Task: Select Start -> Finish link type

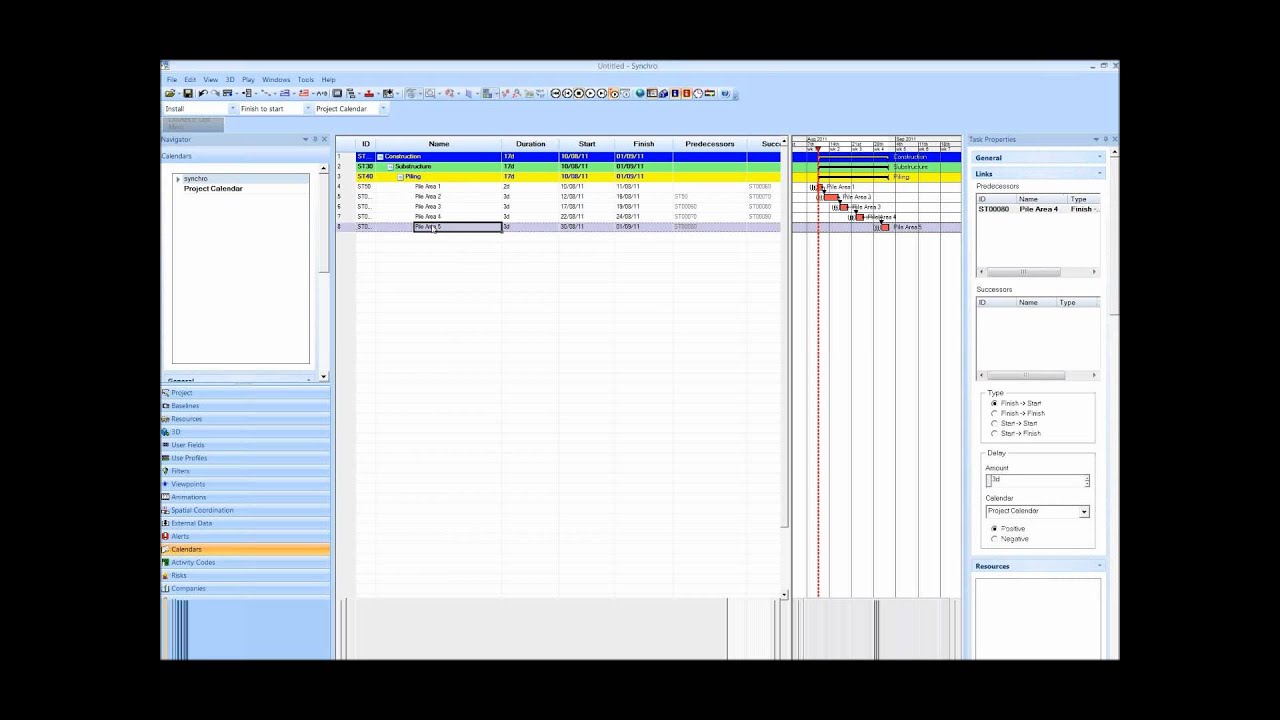Action: point(994,433)
